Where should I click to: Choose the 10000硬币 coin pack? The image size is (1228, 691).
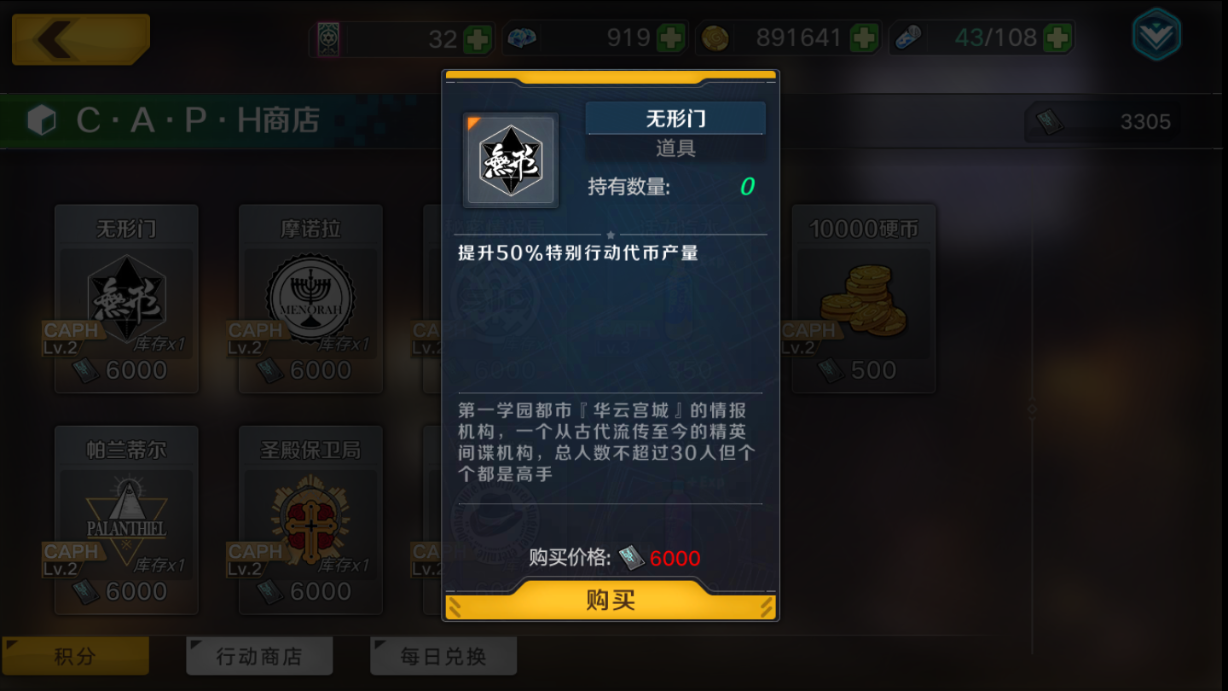(864, 298)
